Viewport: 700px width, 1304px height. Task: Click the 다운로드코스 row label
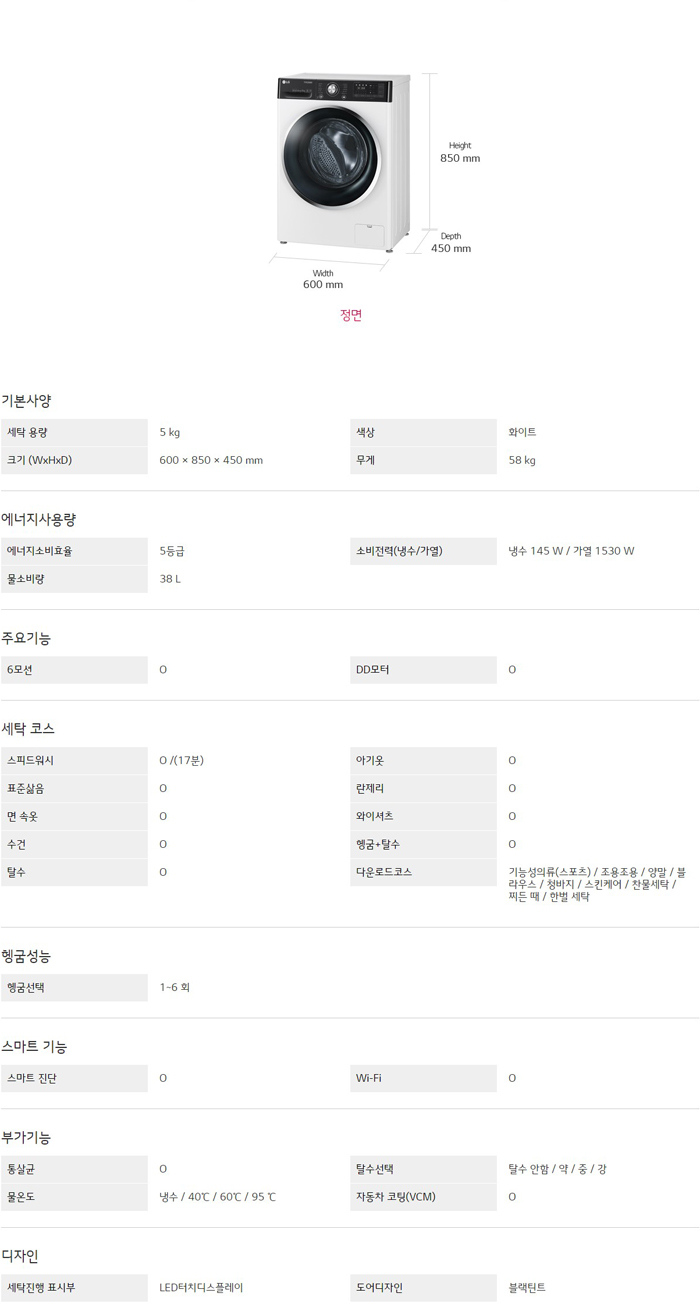point(383,872)
